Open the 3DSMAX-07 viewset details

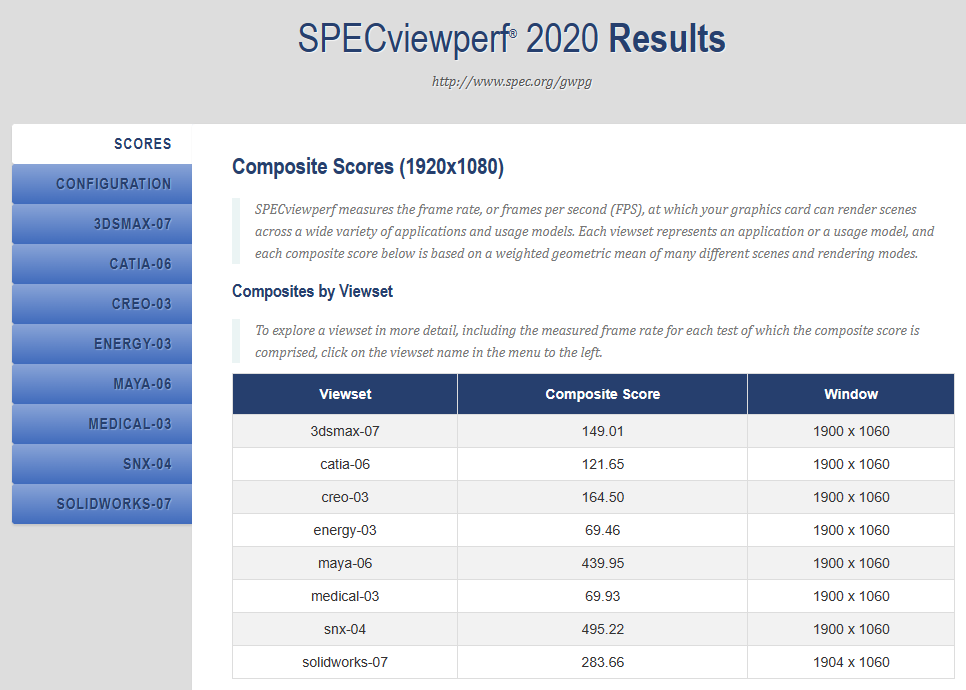132,224
